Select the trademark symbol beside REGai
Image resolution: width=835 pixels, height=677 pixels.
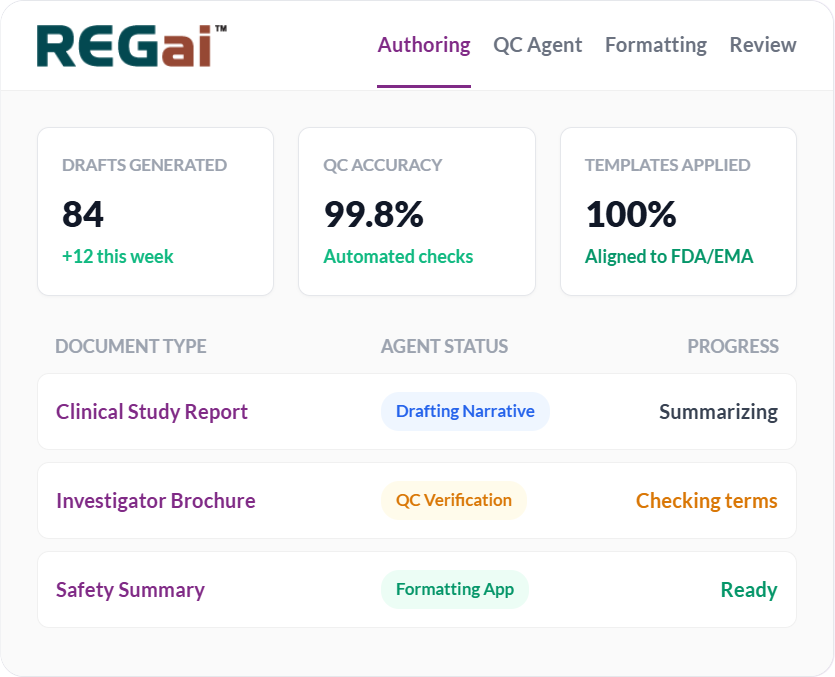218,32
